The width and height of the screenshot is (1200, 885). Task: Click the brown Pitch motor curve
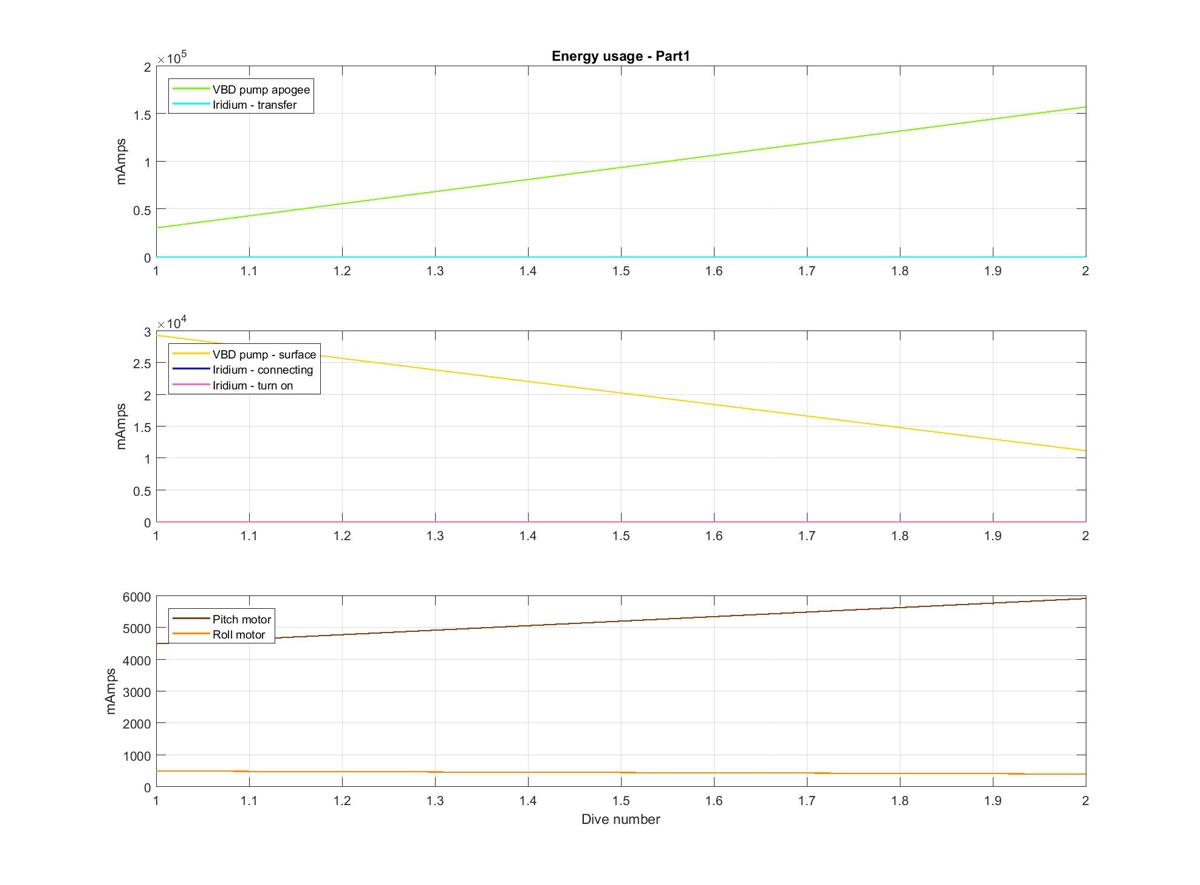click(x=621, y=620)
